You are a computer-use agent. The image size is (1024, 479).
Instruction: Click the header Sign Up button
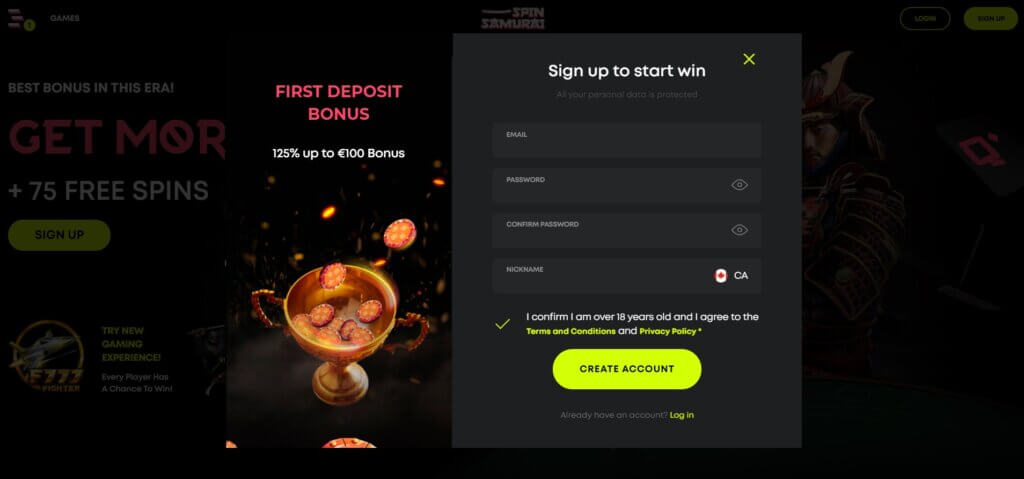991,18
